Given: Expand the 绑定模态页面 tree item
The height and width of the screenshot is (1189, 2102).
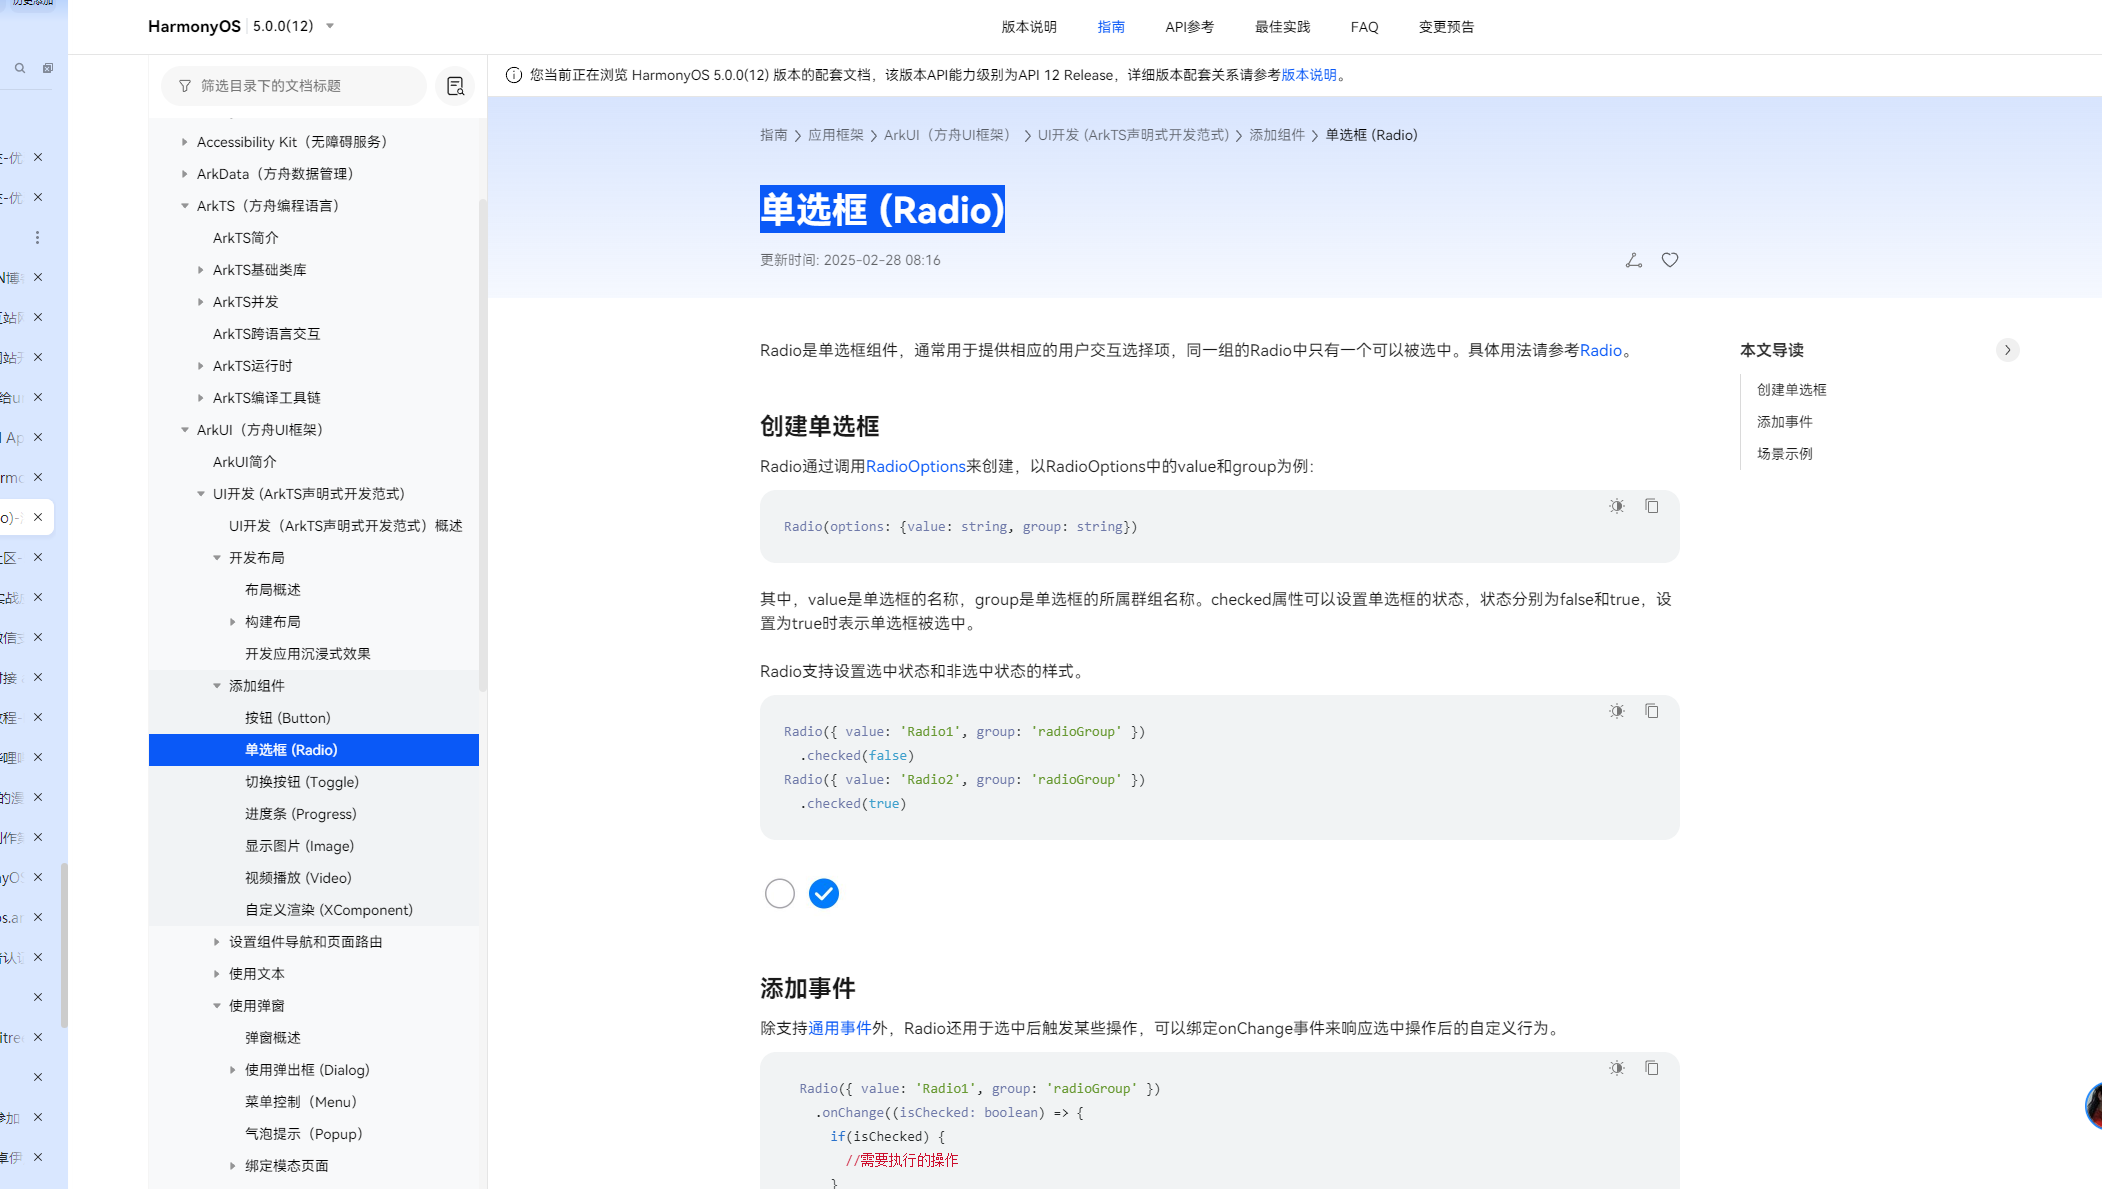Looking at the screenshot, I should click(233, 1166).
